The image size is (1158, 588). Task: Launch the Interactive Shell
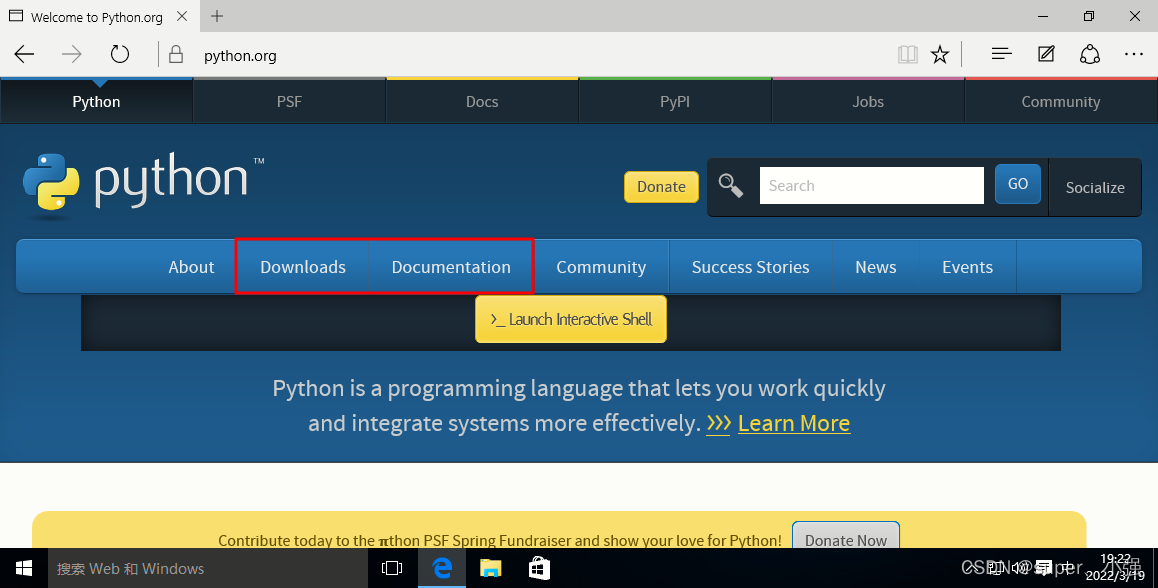point(571,319)
